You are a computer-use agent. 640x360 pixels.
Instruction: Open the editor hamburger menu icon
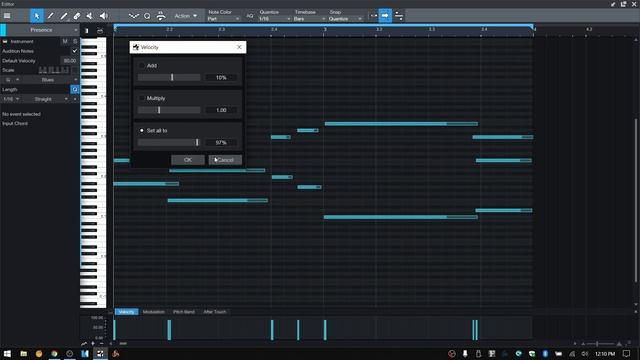[7, 16]
